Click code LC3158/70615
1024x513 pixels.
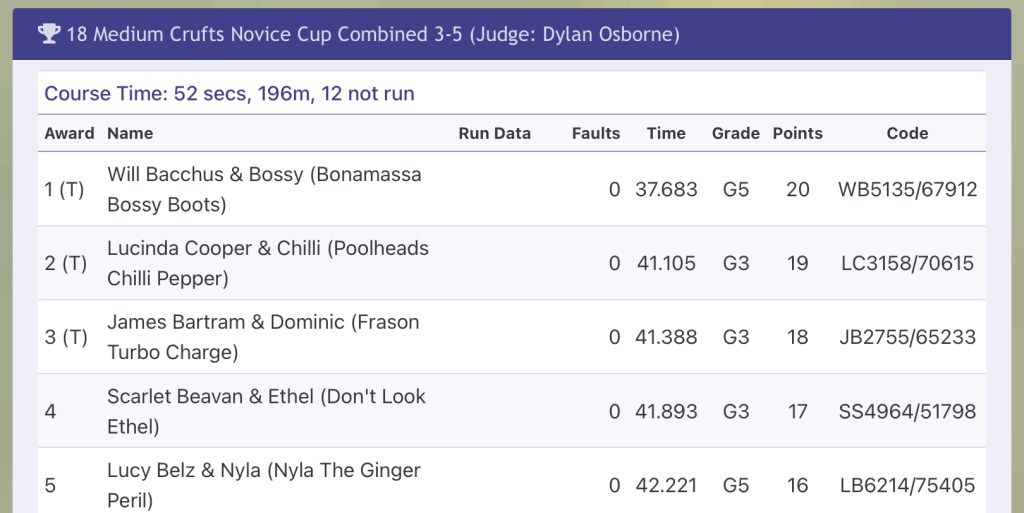coord(907,263)
